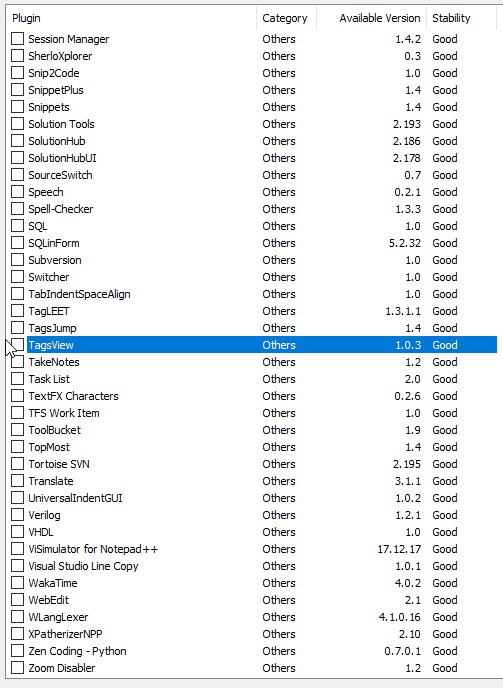Select the highlighted TagsView row name

tap(51, 345)
